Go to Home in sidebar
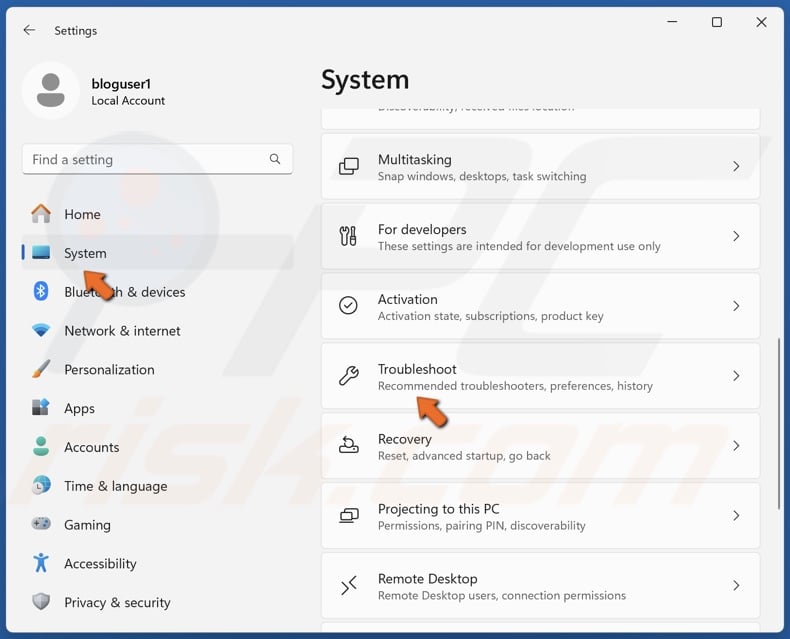The width and height of the screenshot is (790, 639). 157,214
